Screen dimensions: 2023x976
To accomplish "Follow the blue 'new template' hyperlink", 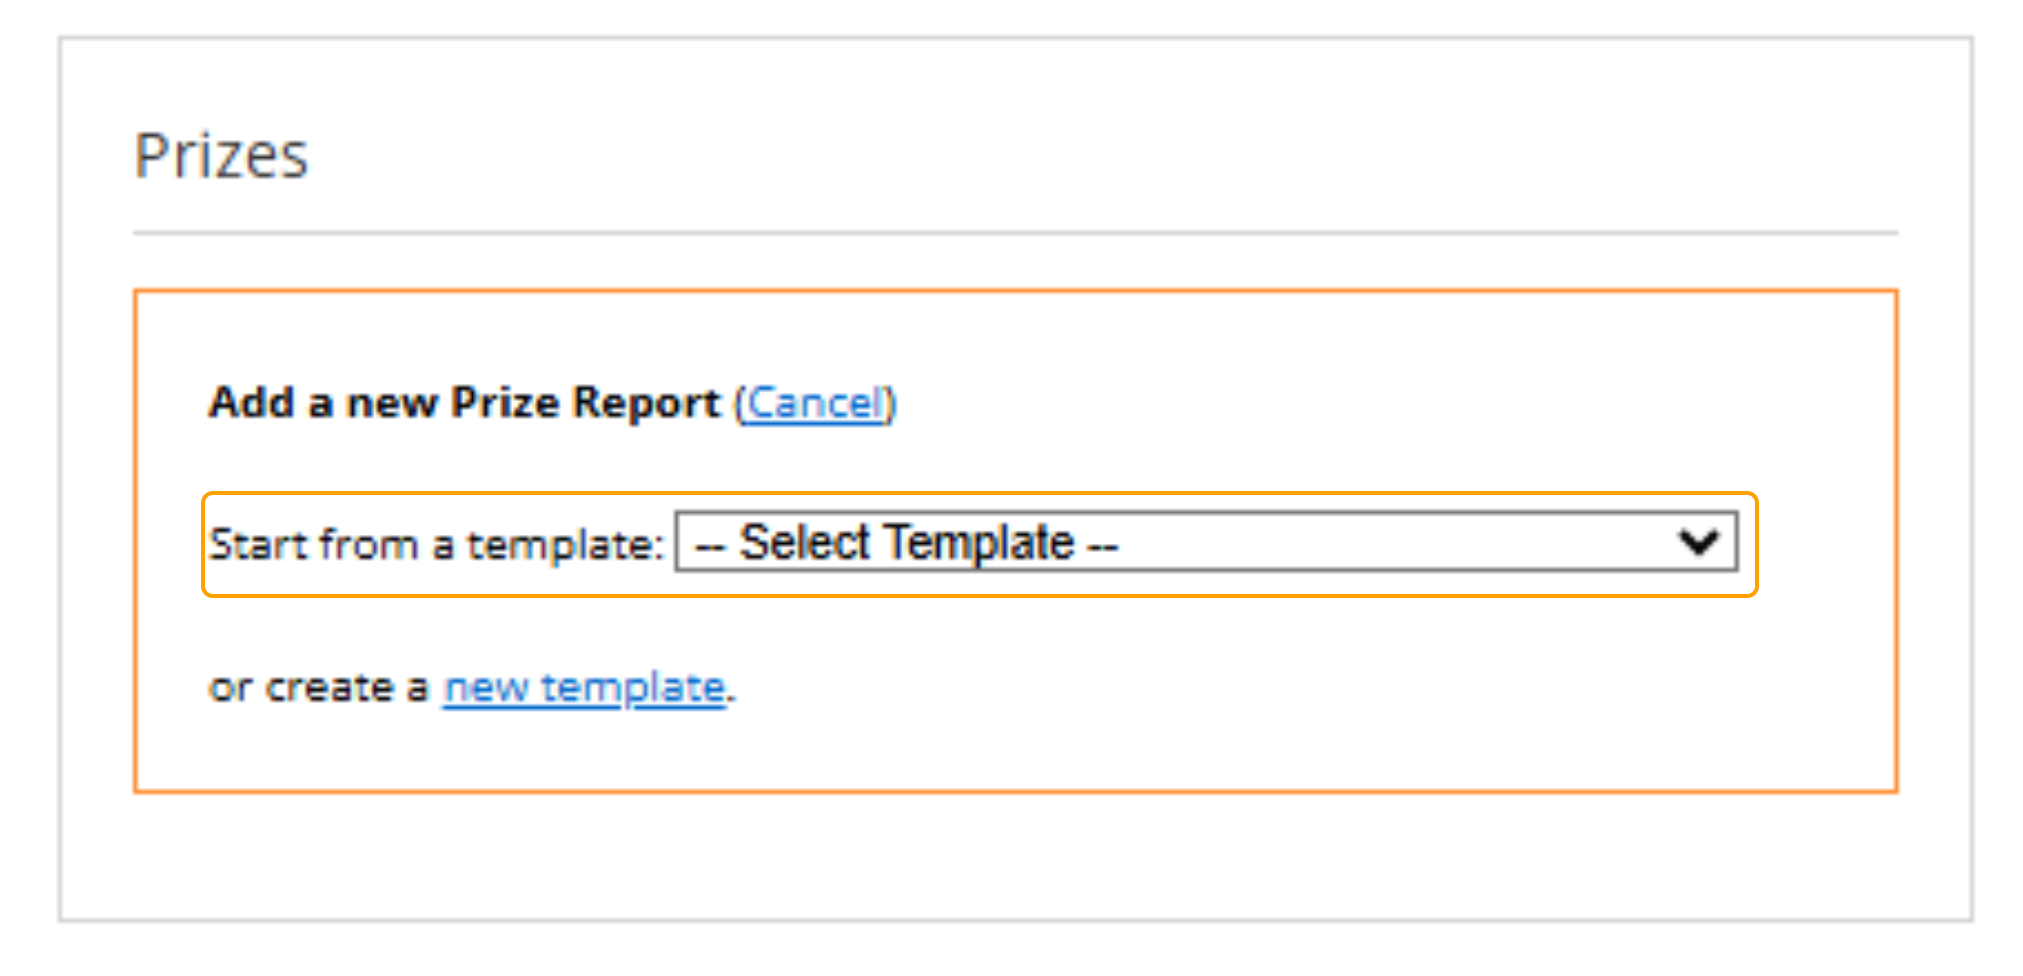I will tap(584, 688).
